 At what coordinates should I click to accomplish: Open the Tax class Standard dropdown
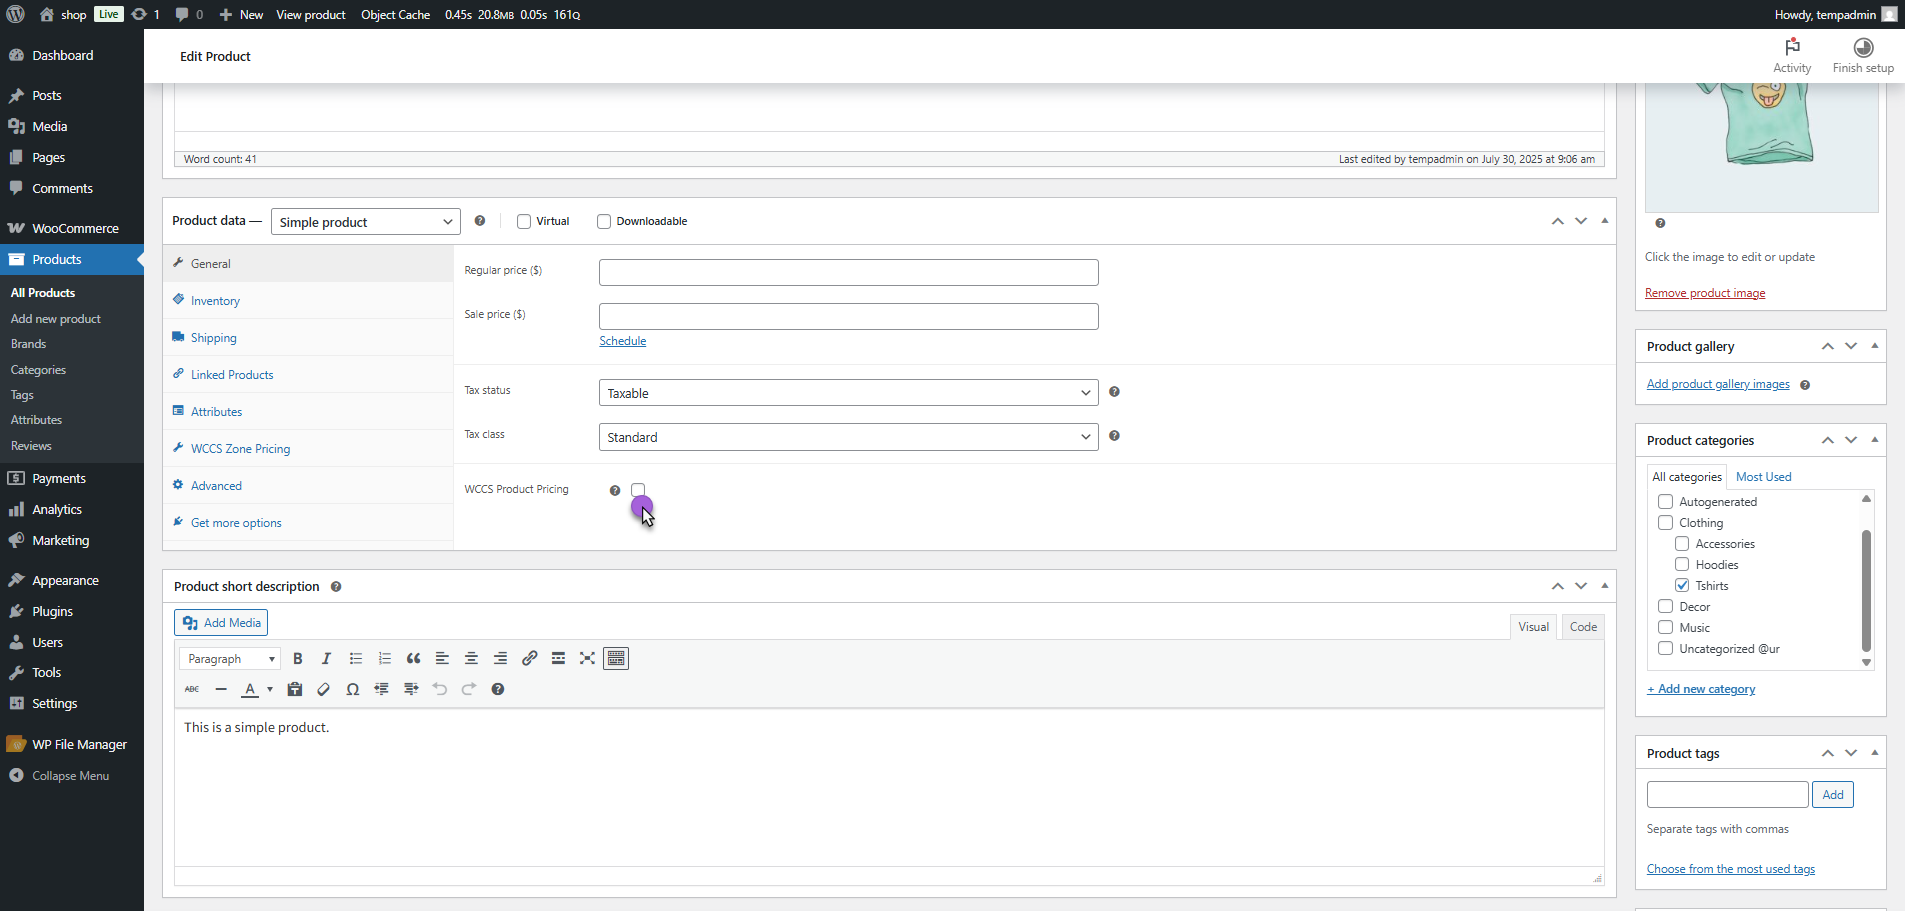[848, 437]
